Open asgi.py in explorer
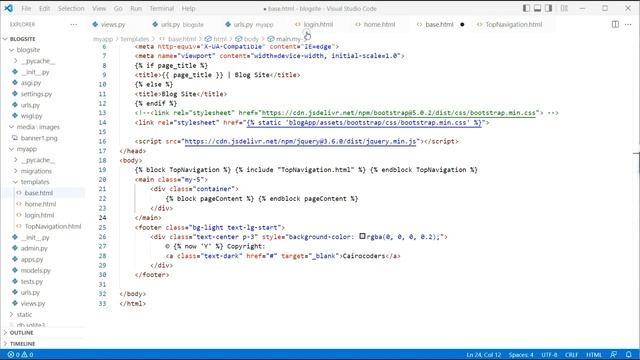 (31, 83)
